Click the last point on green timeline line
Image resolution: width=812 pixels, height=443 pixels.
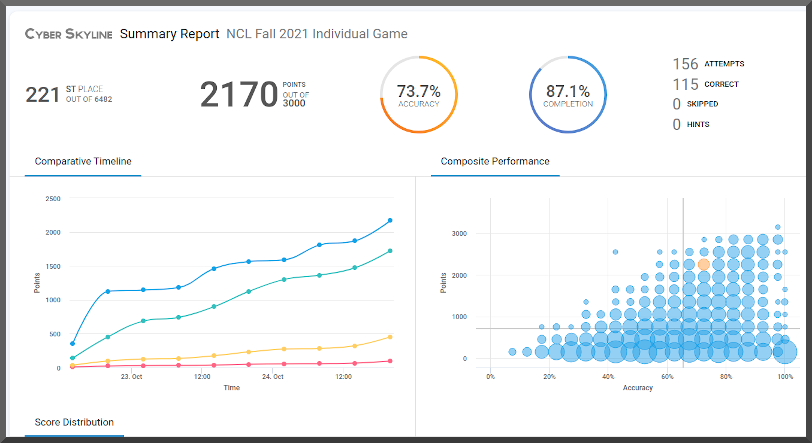coord(390,251)
